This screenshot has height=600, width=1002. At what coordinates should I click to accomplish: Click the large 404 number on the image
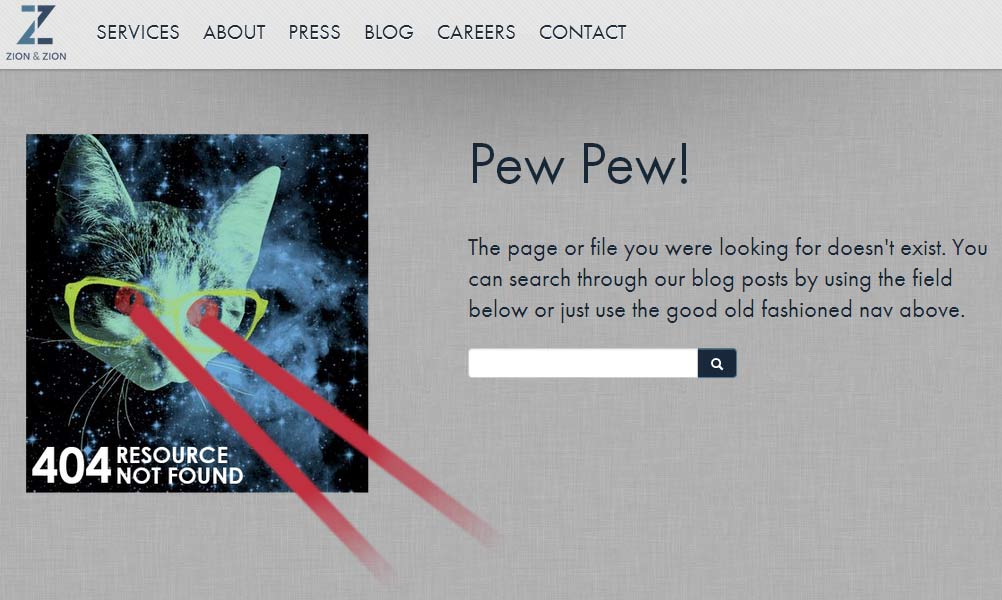[71, 465]
